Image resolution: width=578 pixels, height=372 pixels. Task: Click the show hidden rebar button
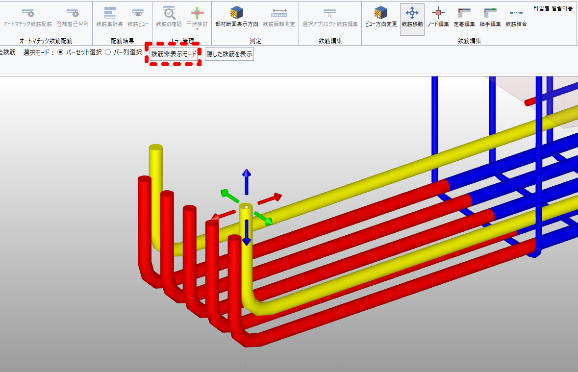pos(229,54)
